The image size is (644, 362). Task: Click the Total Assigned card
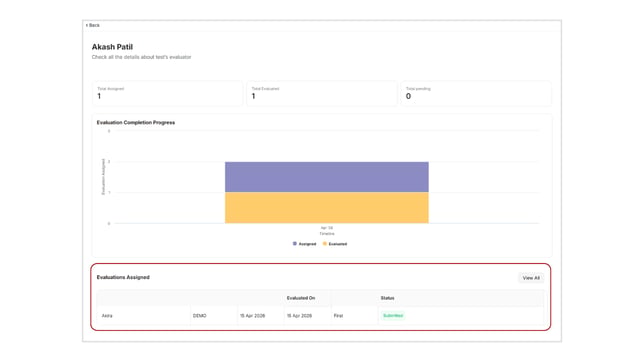(167, 94)
